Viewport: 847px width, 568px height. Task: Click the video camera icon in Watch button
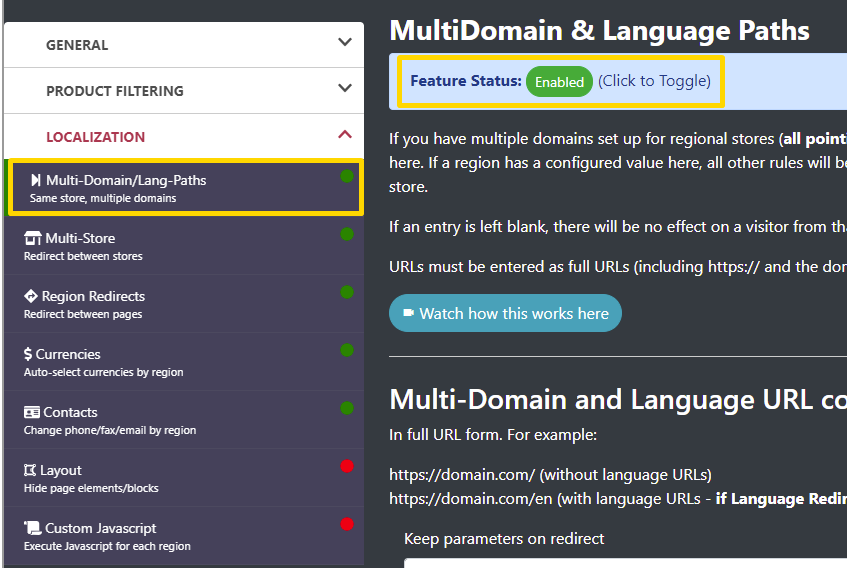[x=408, y=313]
